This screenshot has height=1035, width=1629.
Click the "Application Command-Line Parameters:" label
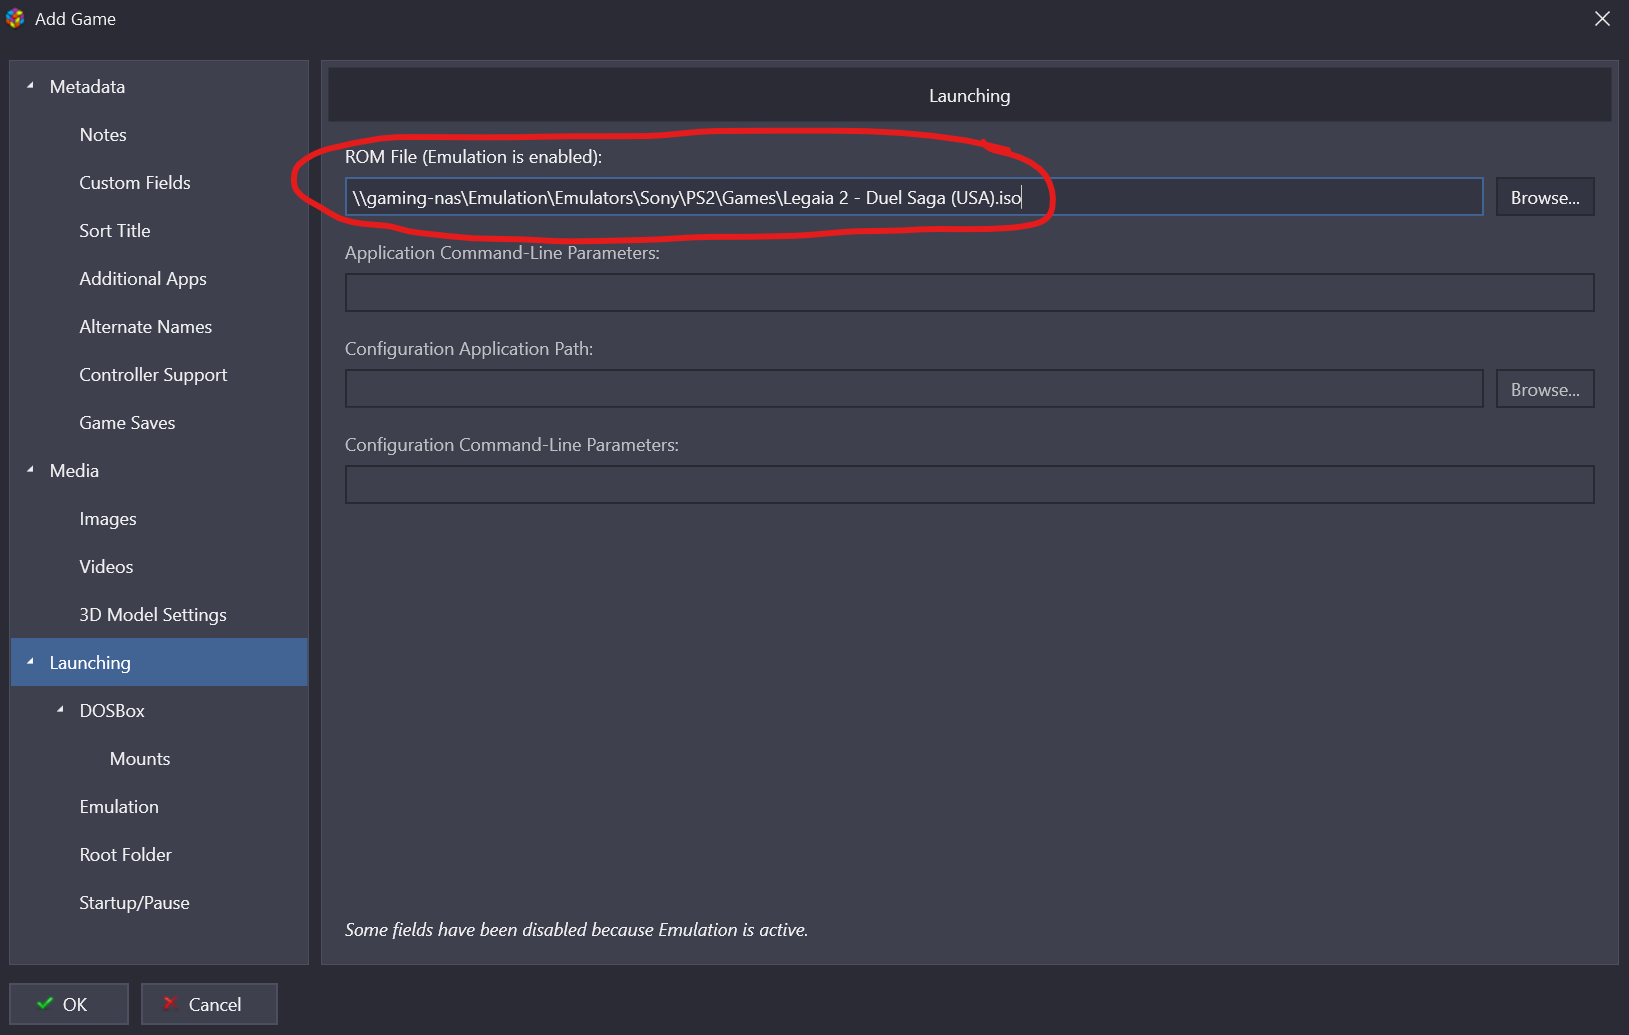502,253
